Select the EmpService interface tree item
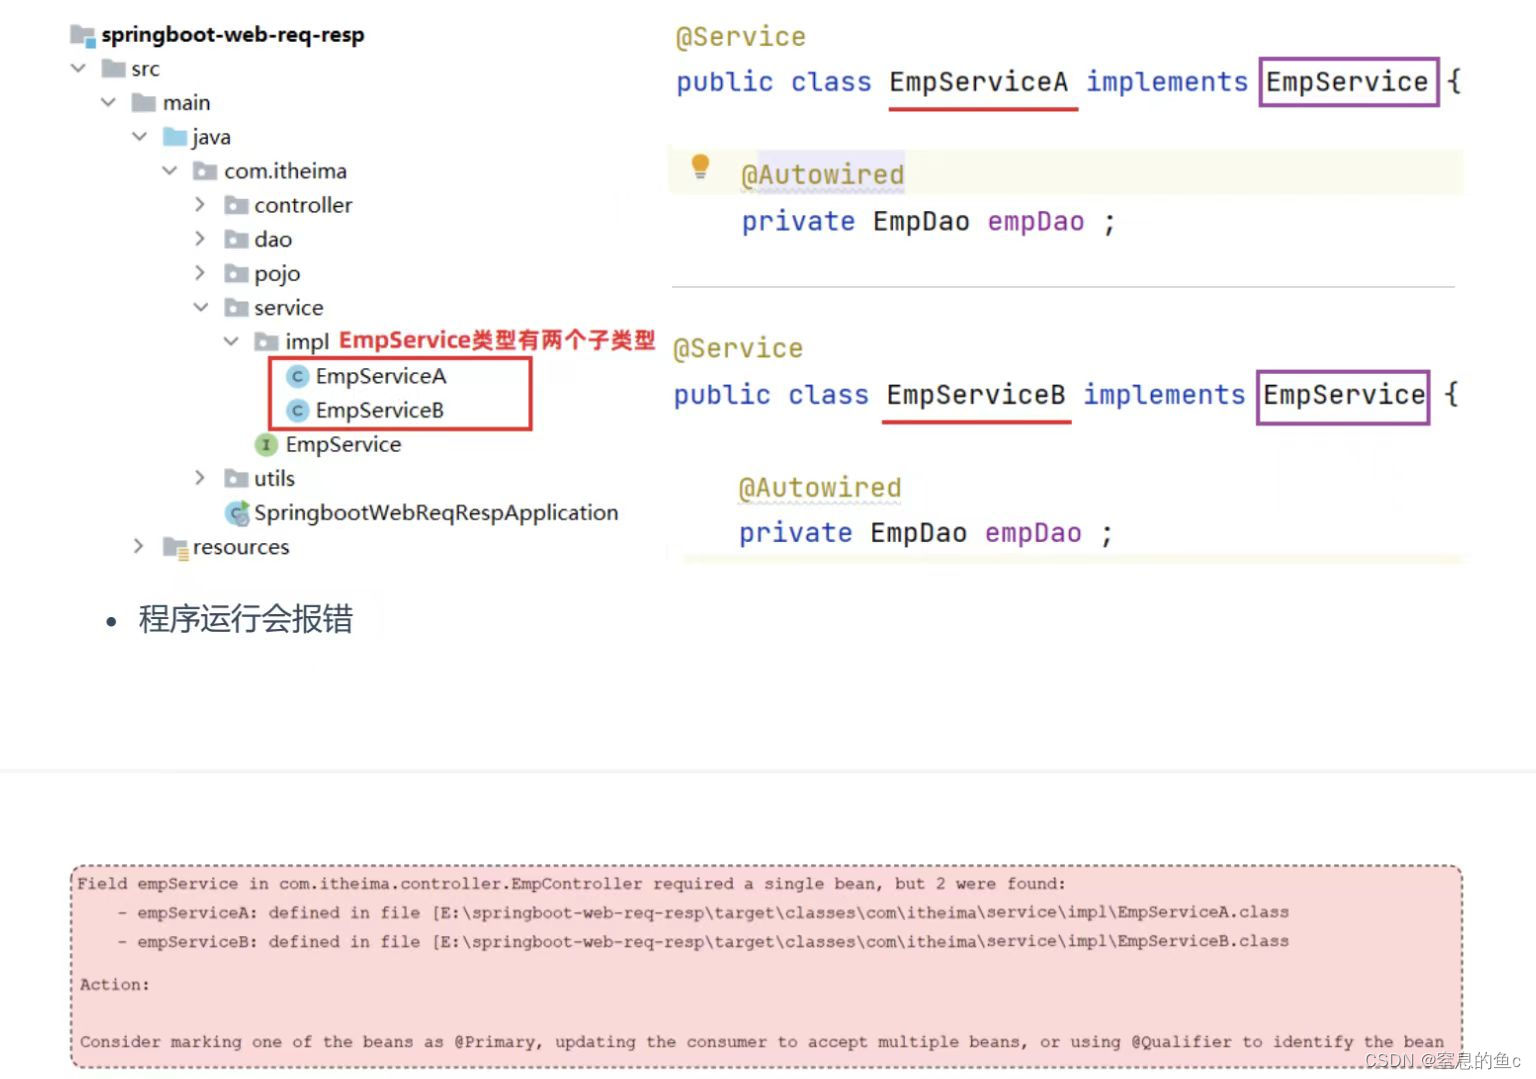Image resolution: width=1536 pixels, height=1079 pixels. click(343, 444)
